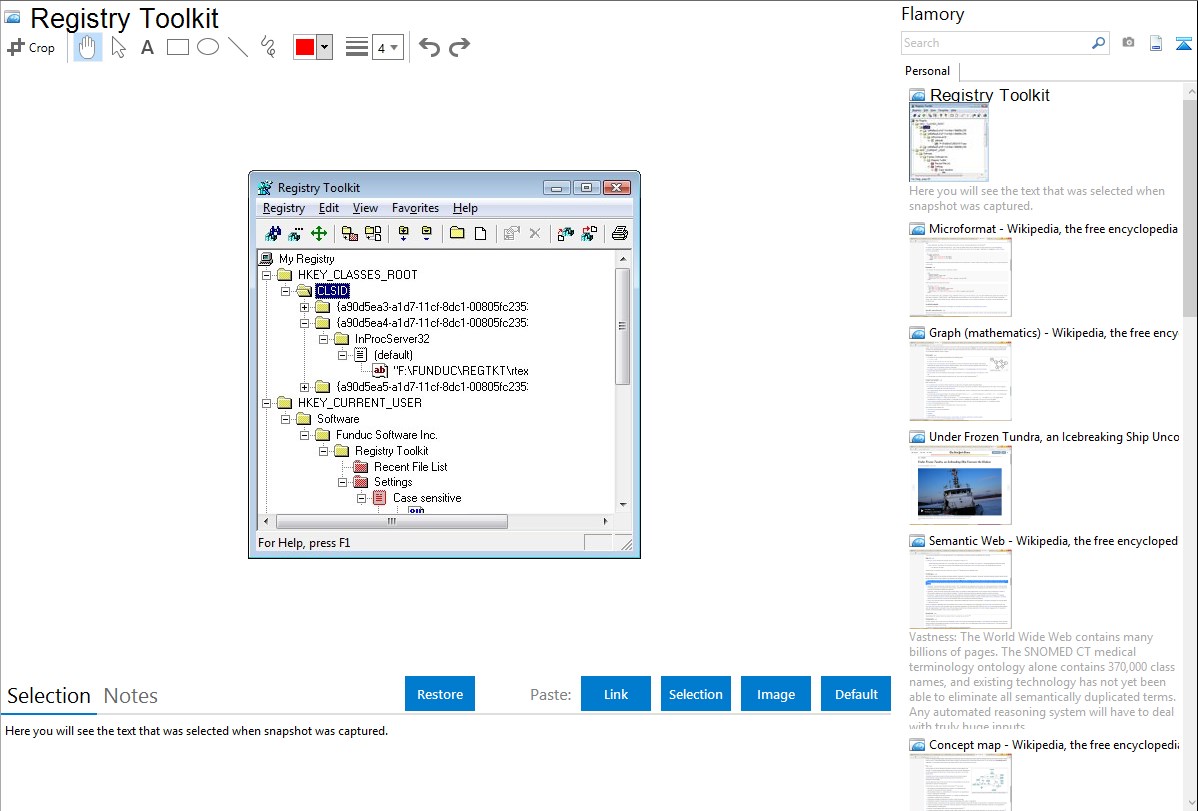Click the My Registry root item

(306, 259)
